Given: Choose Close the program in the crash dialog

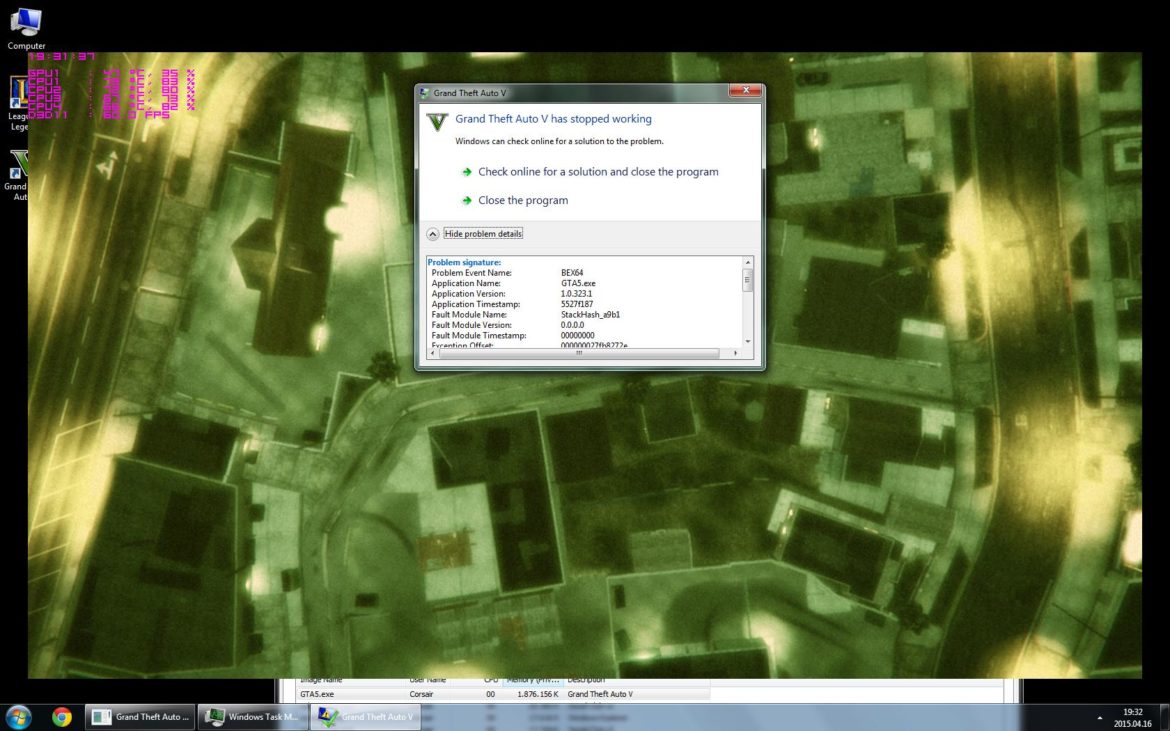Looking at the screenshot, I should click(522, 200).
